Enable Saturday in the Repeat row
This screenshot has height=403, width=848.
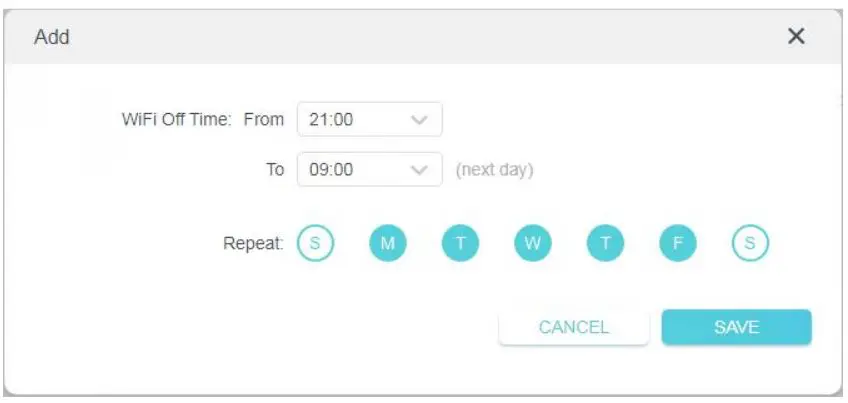tap(750, 243)
